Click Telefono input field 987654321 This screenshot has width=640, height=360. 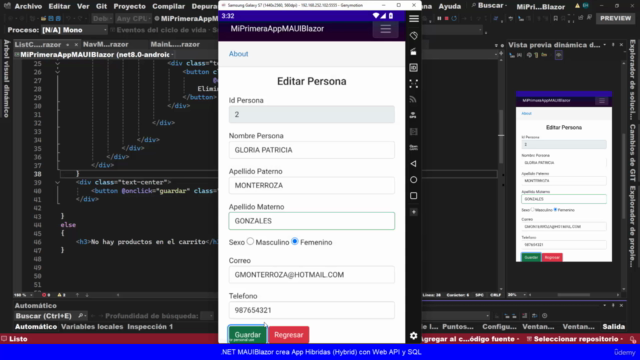[x=311, y=310]
